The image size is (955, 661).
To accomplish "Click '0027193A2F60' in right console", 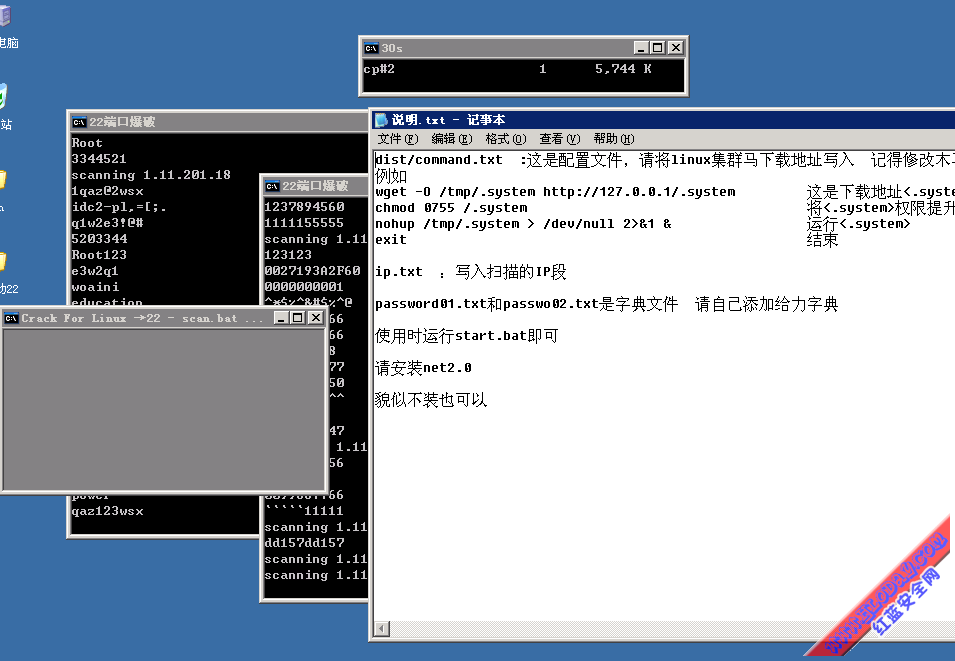I will pyautogui.click(x=312, y=270).
